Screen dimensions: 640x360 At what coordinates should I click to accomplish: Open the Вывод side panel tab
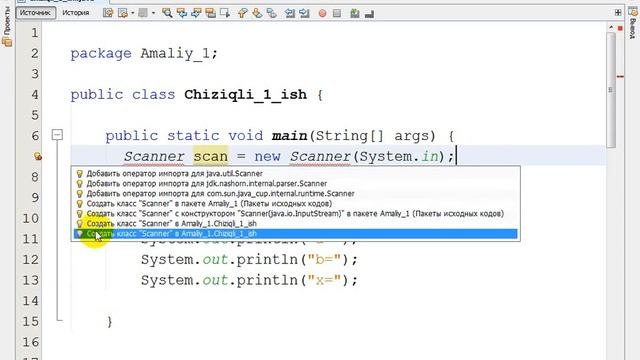pos(633,23)
